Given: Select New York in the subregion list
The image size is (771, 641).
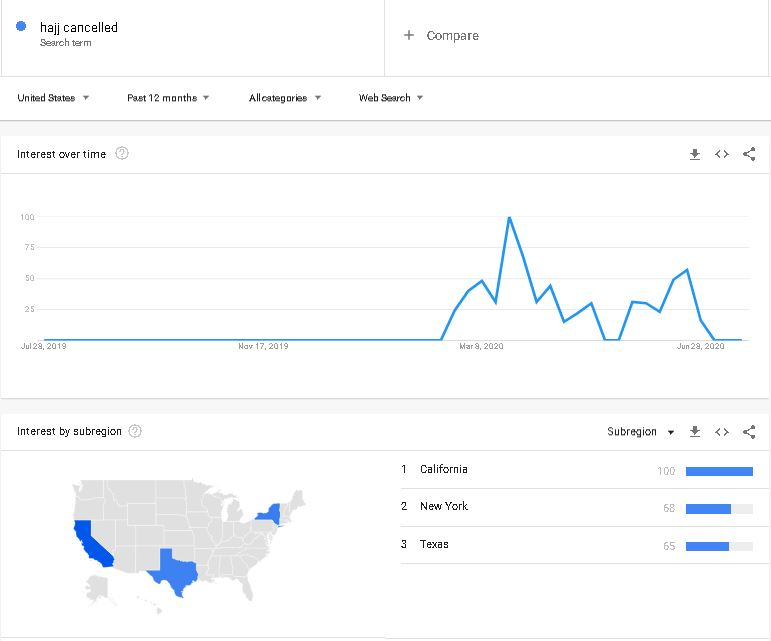Looking at the screenshot, I should pos(444,507).
